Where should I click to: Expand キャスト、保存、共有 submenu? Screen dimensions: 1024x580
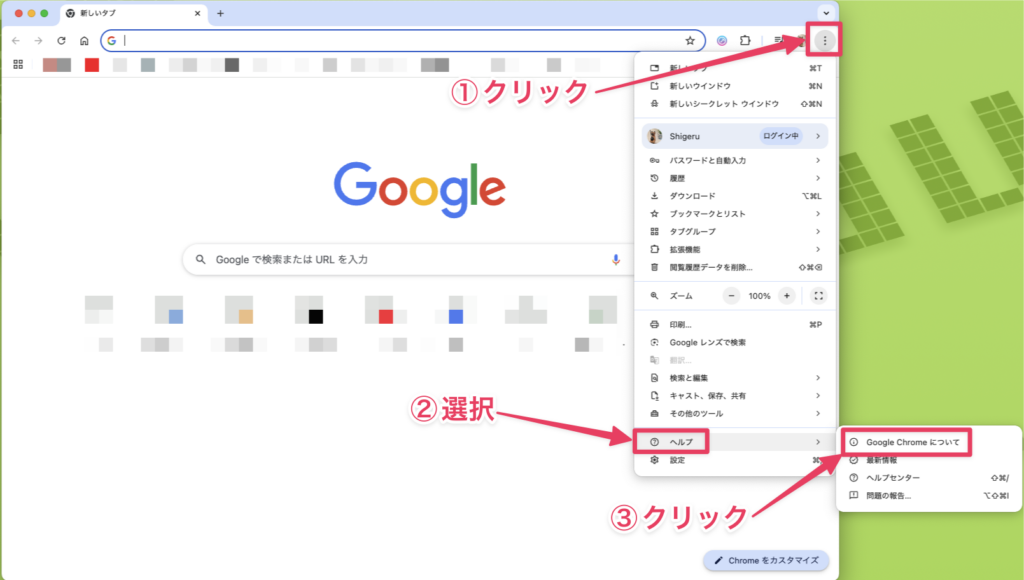point(735,395)
